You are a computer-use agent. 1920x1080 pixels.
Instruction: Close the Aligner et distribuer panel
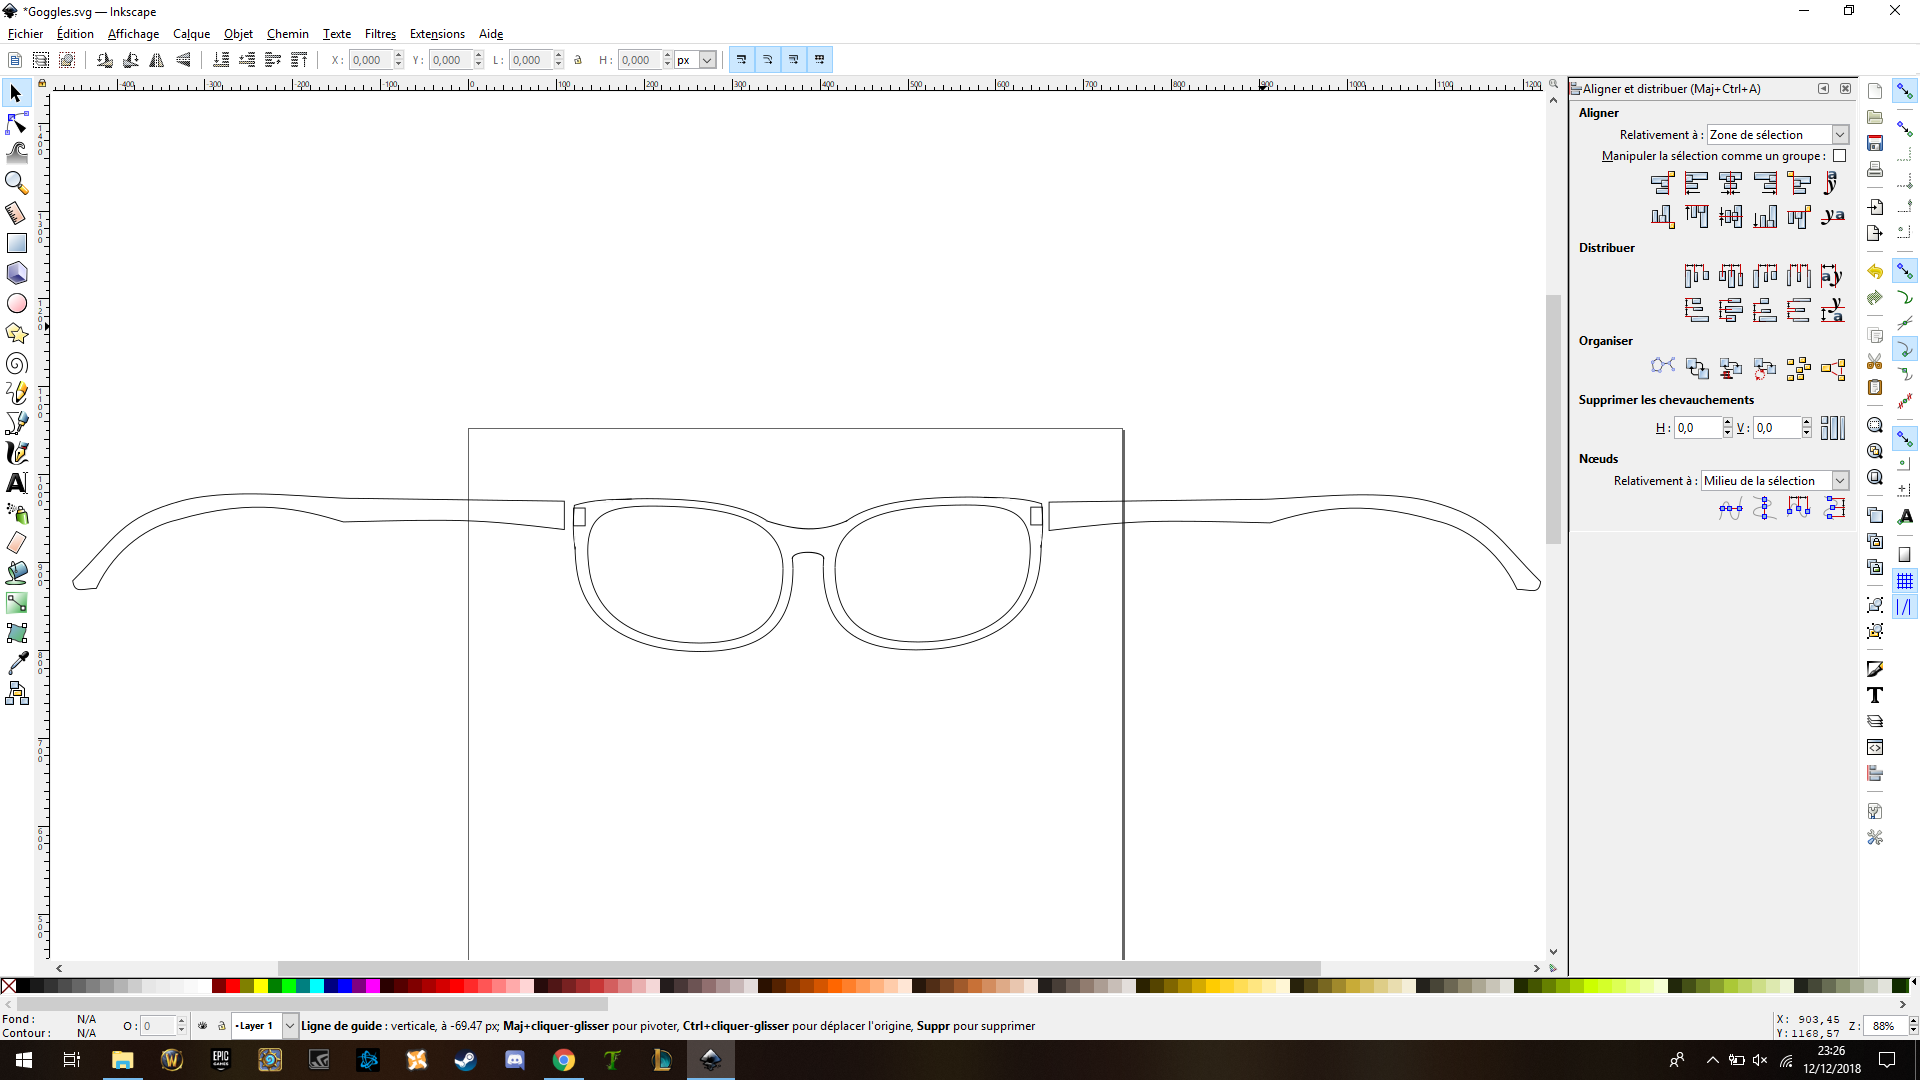point(1845,89)
